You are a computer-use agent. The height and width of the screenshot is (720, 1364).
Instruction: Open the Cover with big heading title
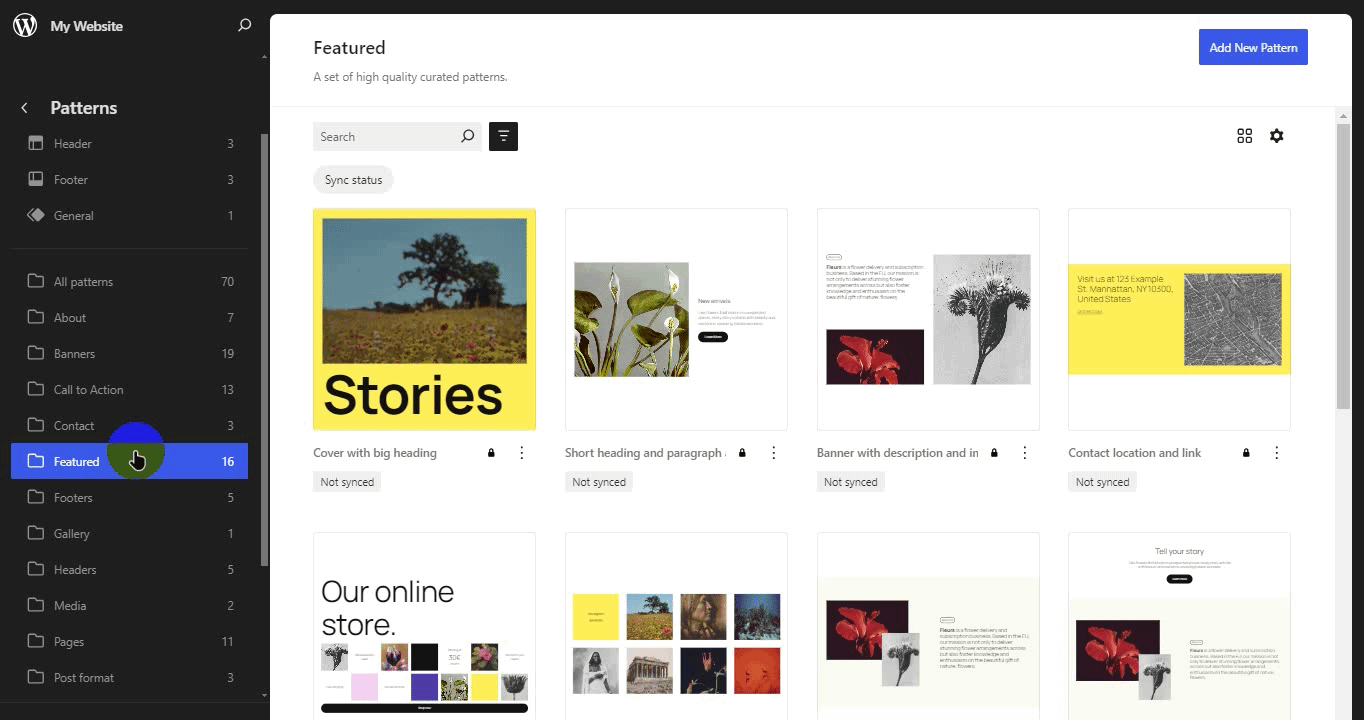pyautogui.click(x=375, y=453)
